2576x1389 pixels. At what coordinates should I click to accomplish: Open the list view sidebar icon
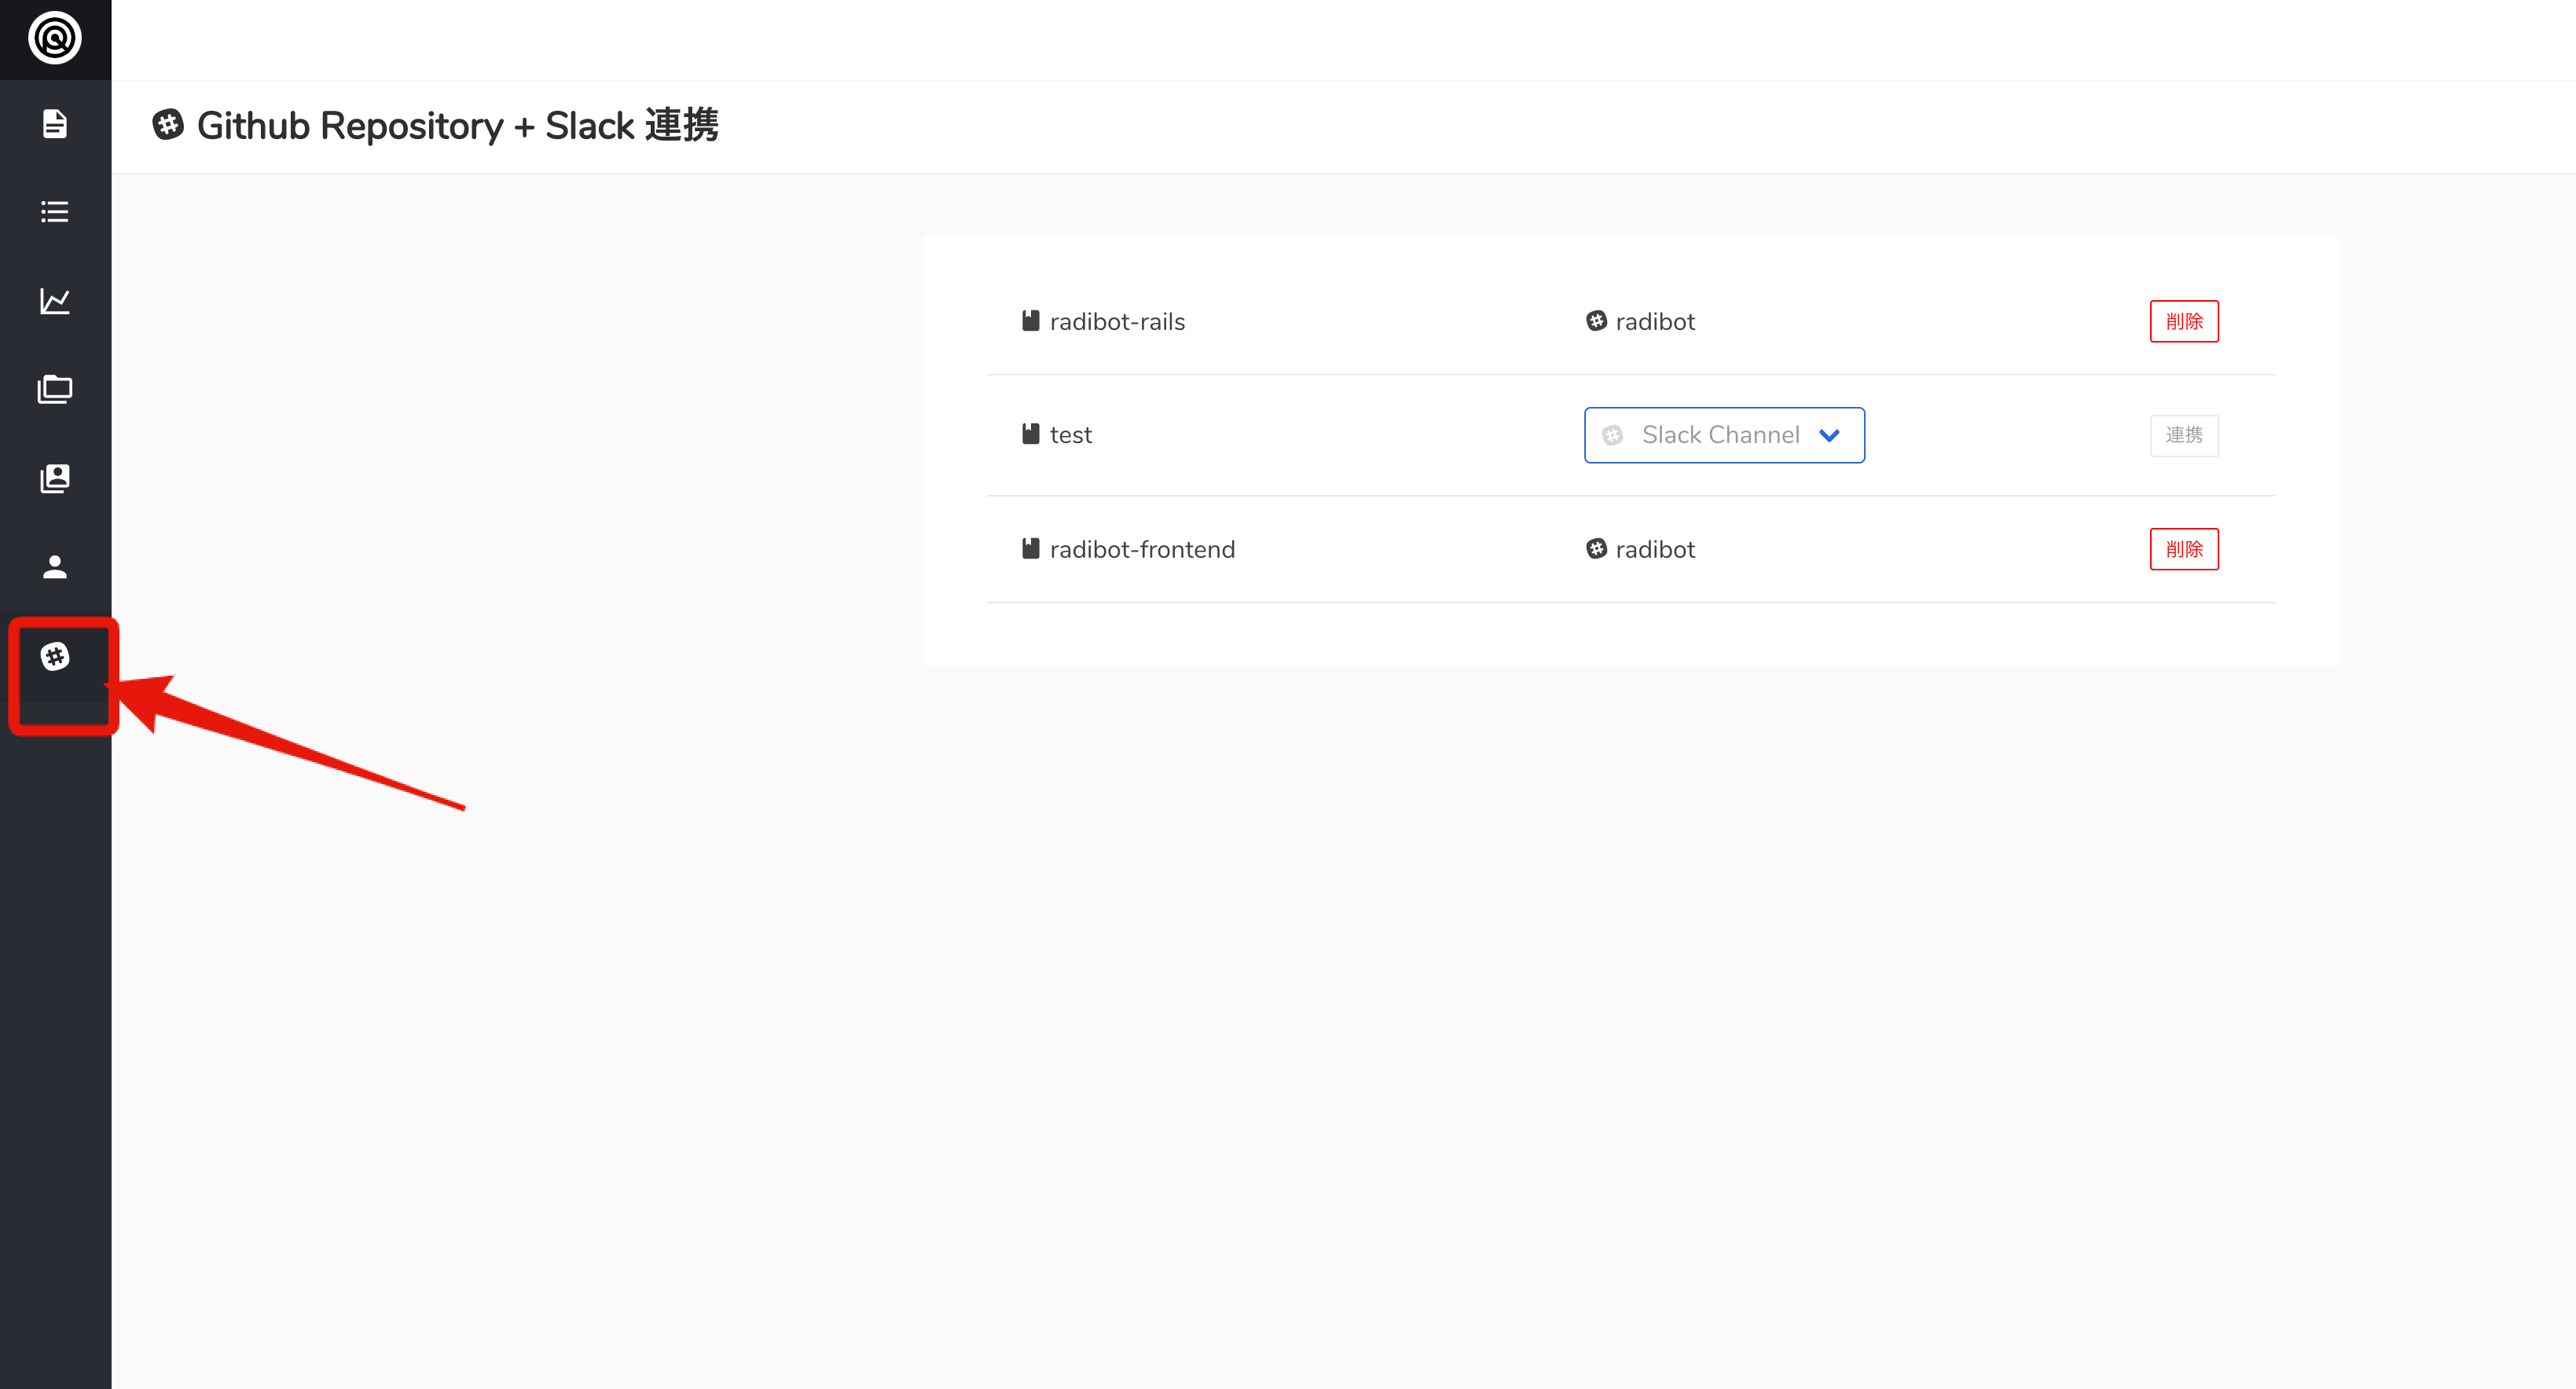coord(55,212)
